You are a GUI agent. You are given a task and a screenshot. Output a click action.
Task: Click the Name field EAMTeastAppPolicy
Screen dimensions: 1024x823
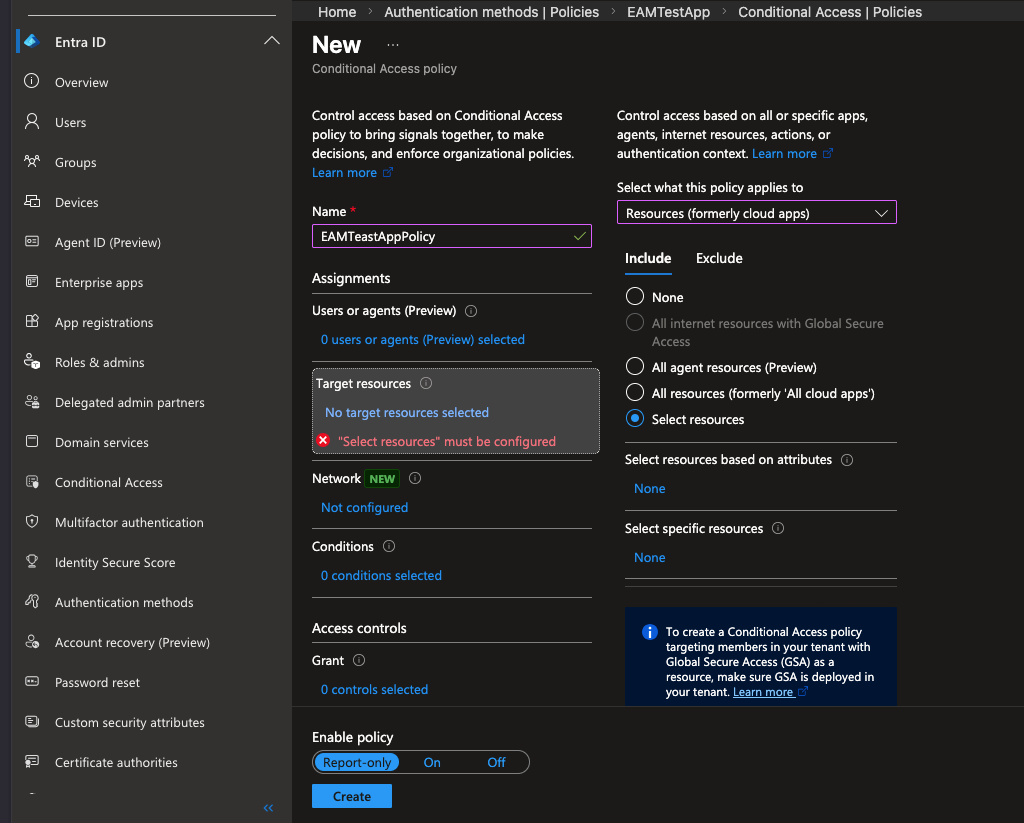point(452,236)
